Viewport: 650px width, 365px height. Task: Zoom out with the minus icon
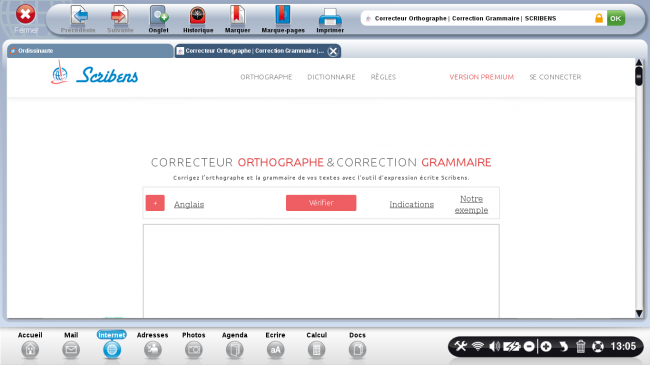tap(529, 346)
